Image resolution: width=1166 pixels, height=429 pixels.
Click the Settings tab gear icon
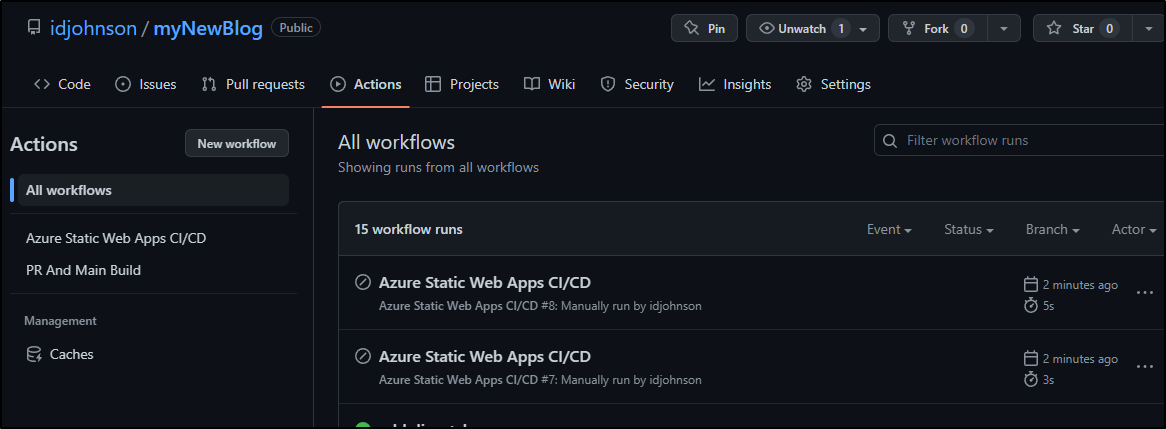point(803,84)
